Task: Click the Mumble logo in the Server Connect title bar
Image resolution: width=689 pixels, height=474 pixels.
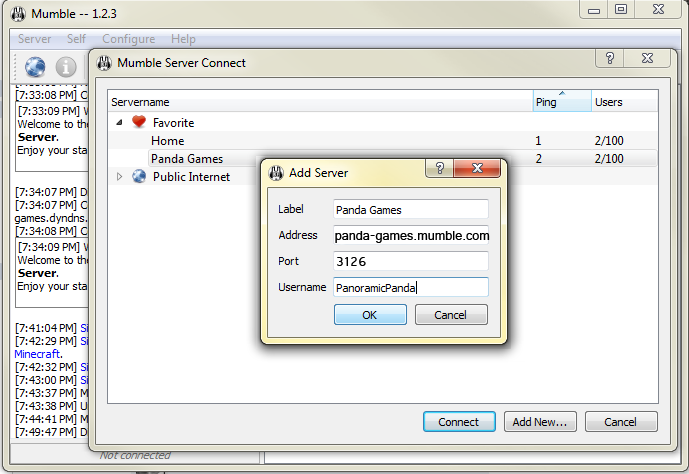Action: click(104, 63)
